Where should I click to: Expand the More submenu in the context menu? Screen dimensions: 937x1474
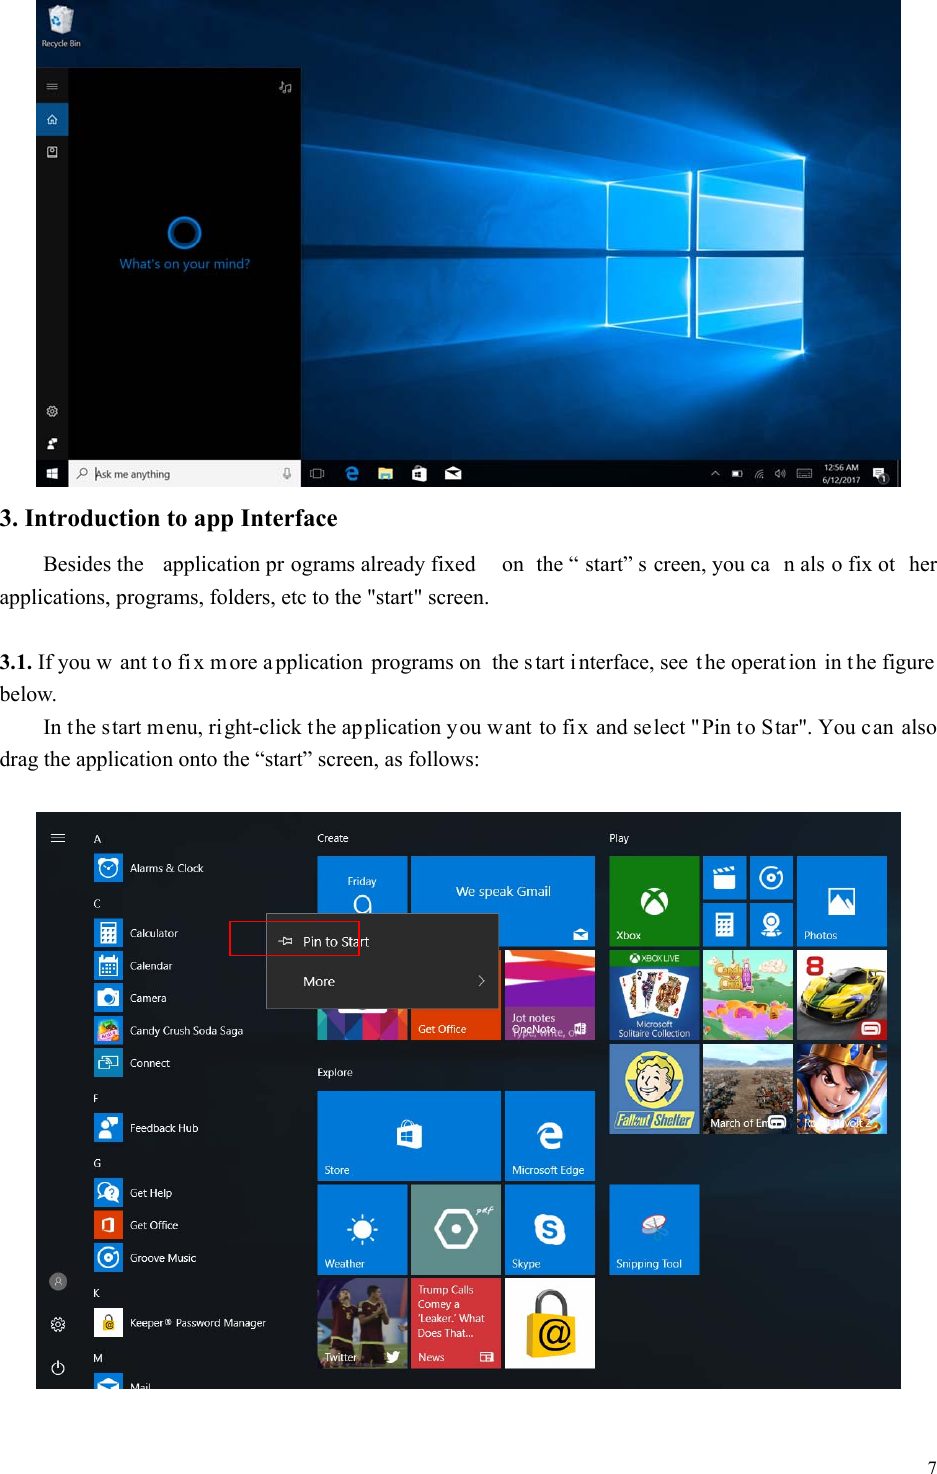click(318, 981)
